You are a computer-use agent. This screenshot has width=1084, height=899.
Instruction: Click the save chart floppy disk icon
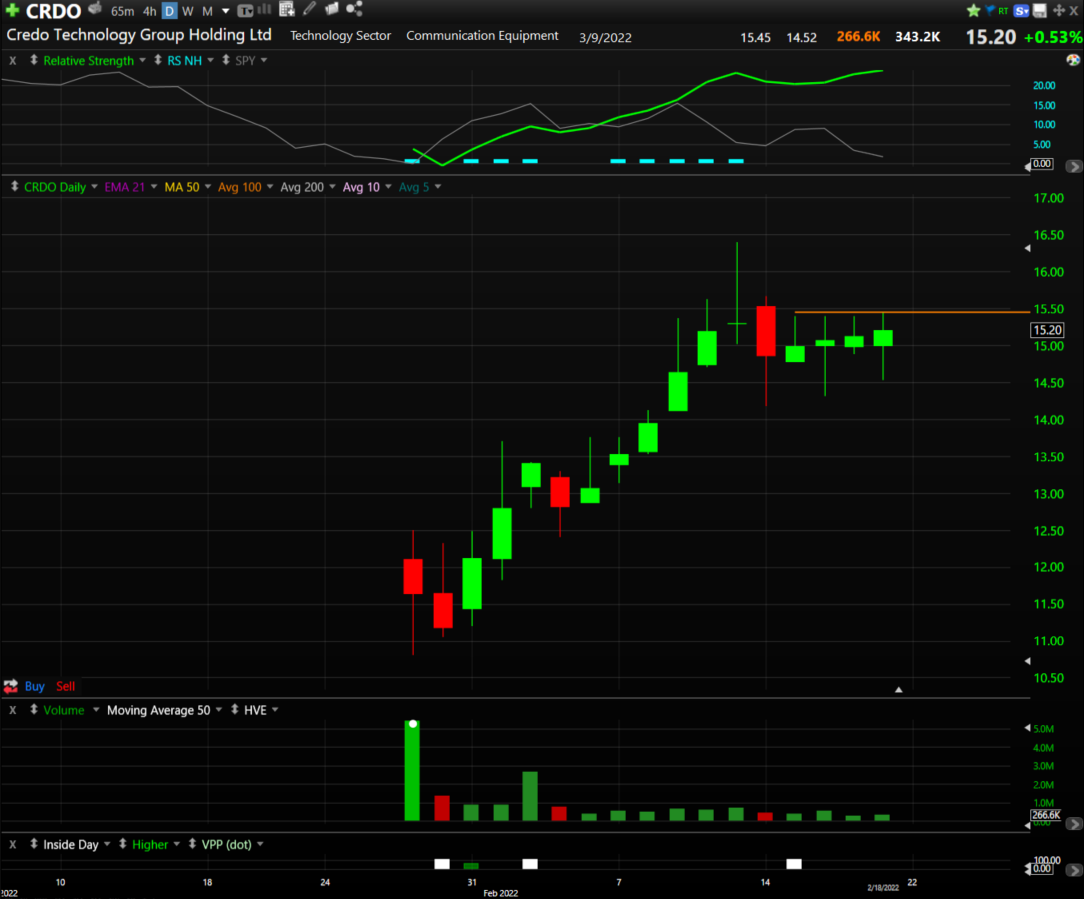pyautogui.click(x=1039, y=10)
